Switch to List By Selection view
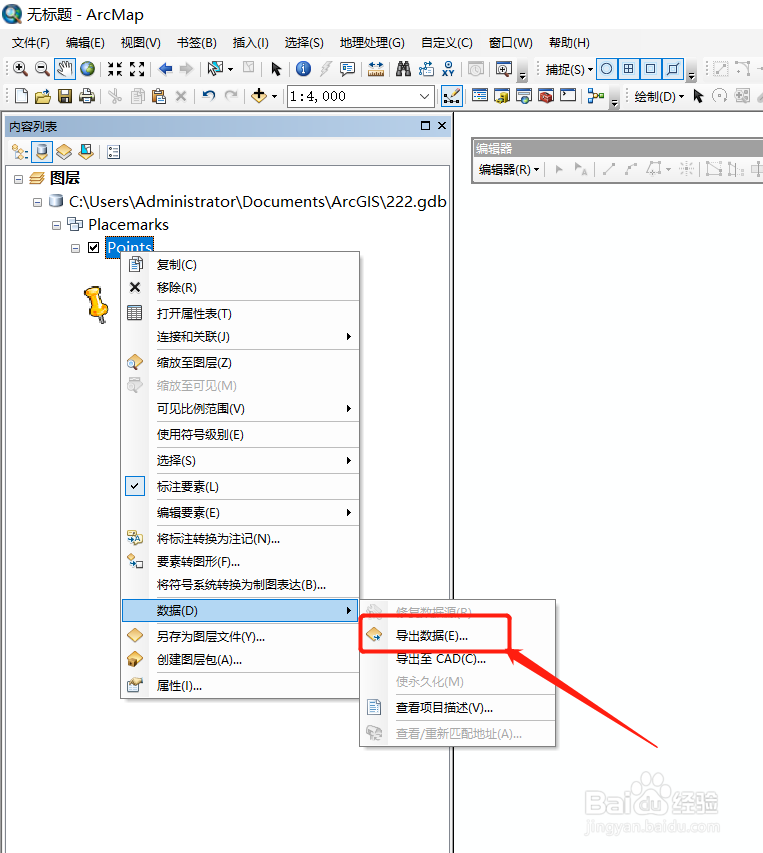Screen dimensions: 763x853 (86, 152)
